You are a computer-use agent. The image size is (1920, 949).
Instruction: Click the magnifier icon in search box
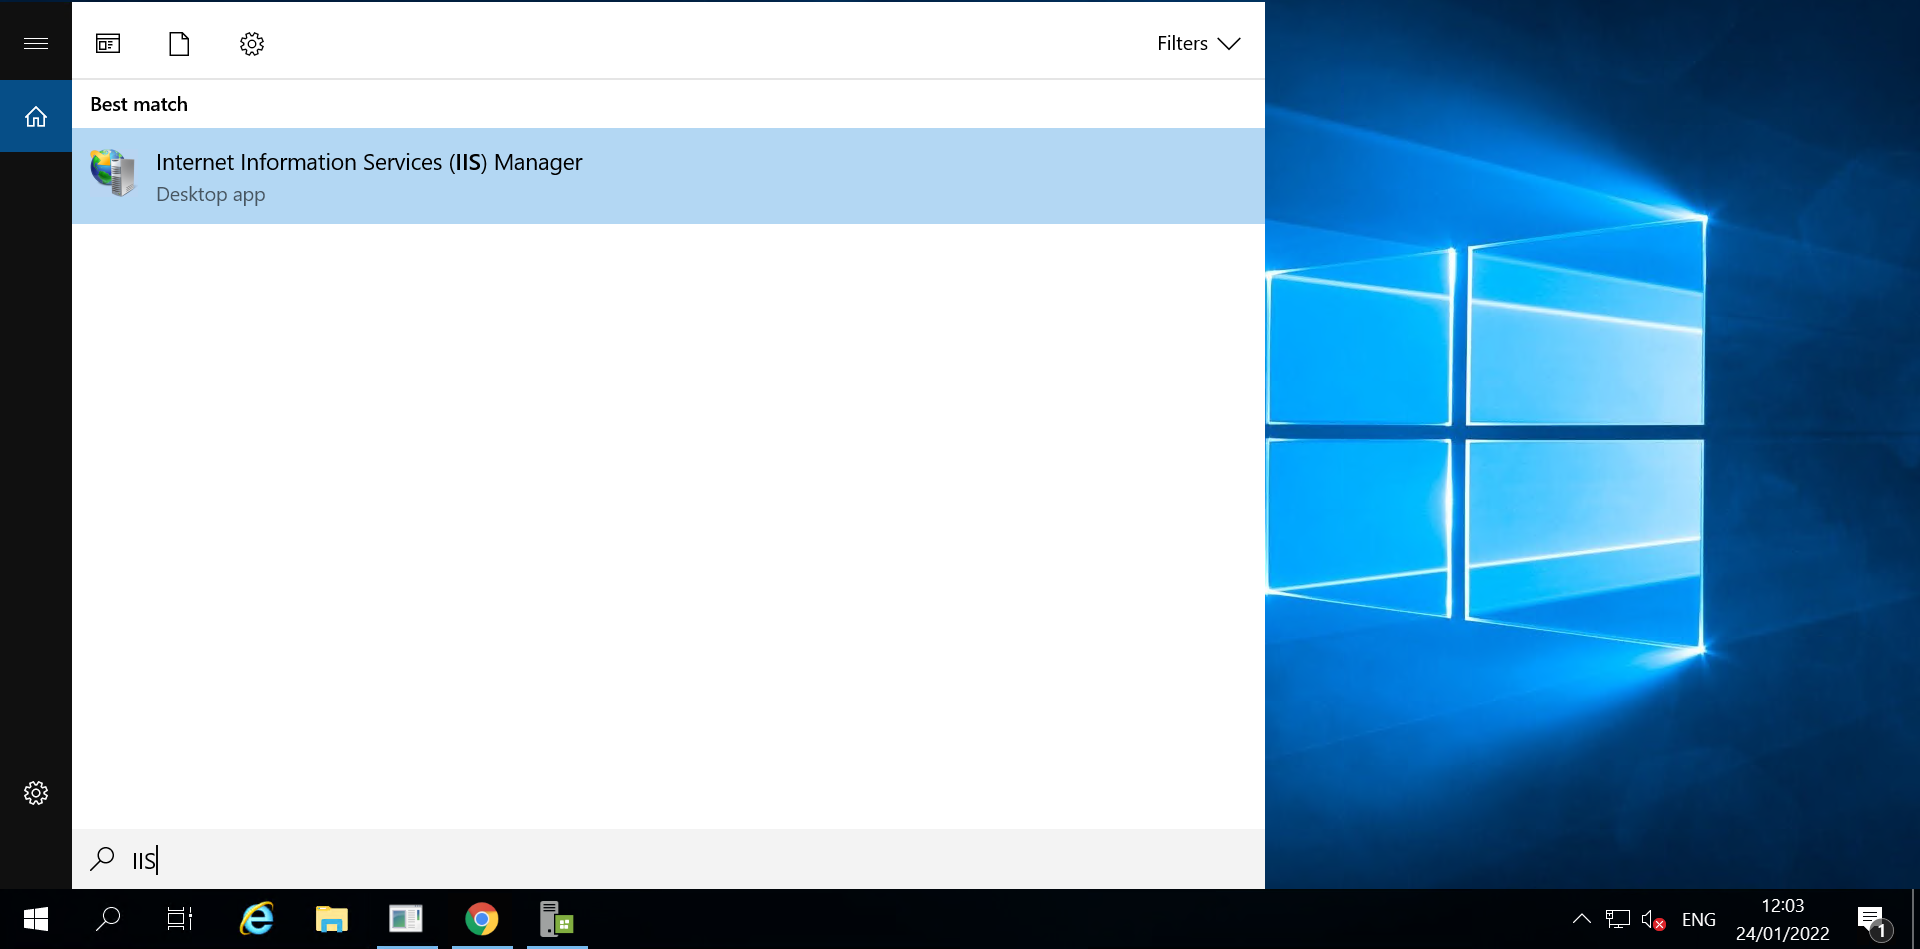102,859
